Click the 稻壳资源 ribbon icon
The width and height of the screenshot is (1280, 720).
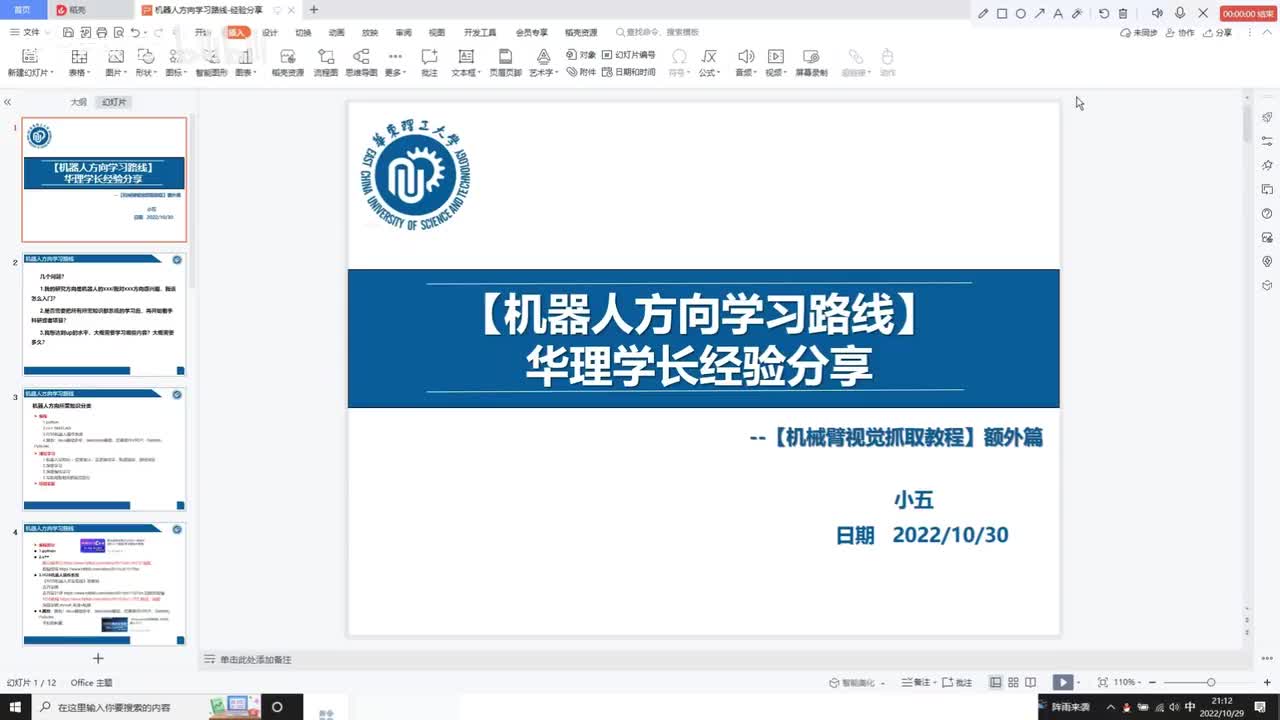288,63
